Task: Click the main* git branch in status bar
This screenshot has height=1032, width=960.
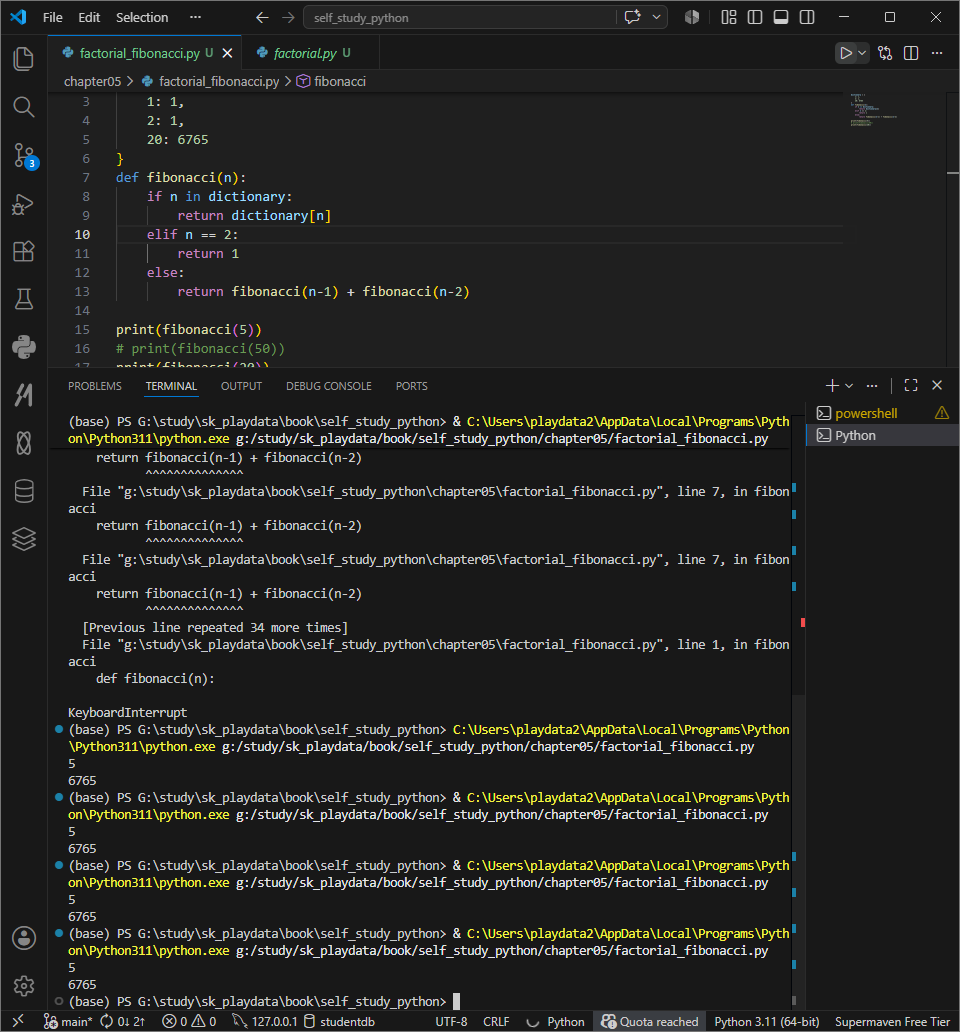Action: (x=68, y=1021)
